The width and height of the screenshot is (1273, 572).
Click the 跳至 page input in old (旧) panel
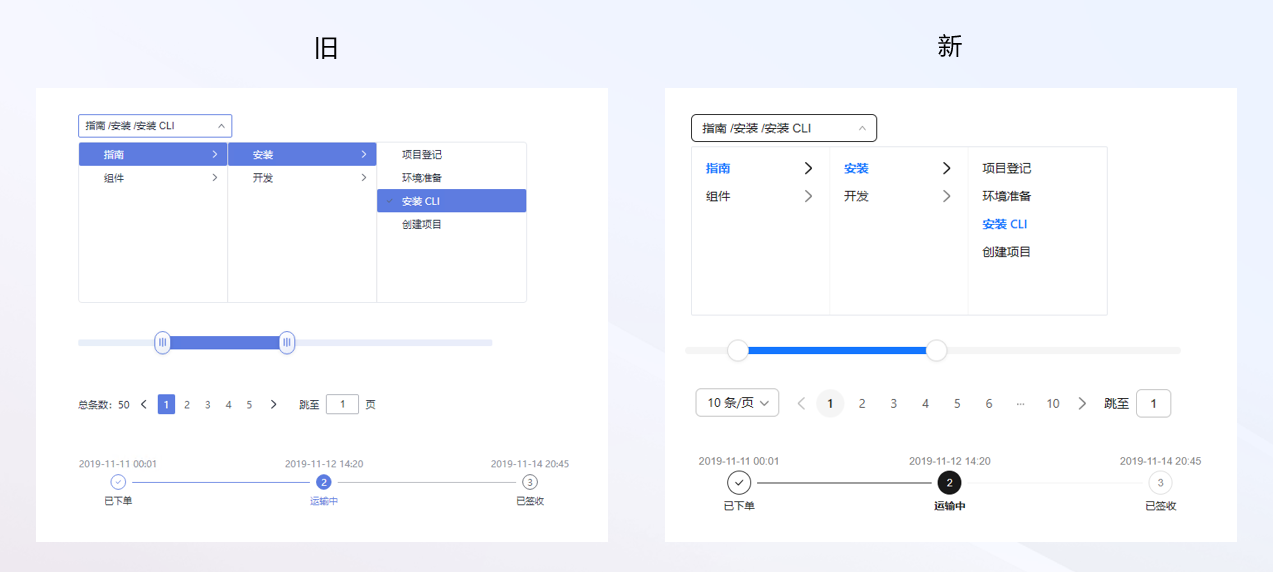342,405
